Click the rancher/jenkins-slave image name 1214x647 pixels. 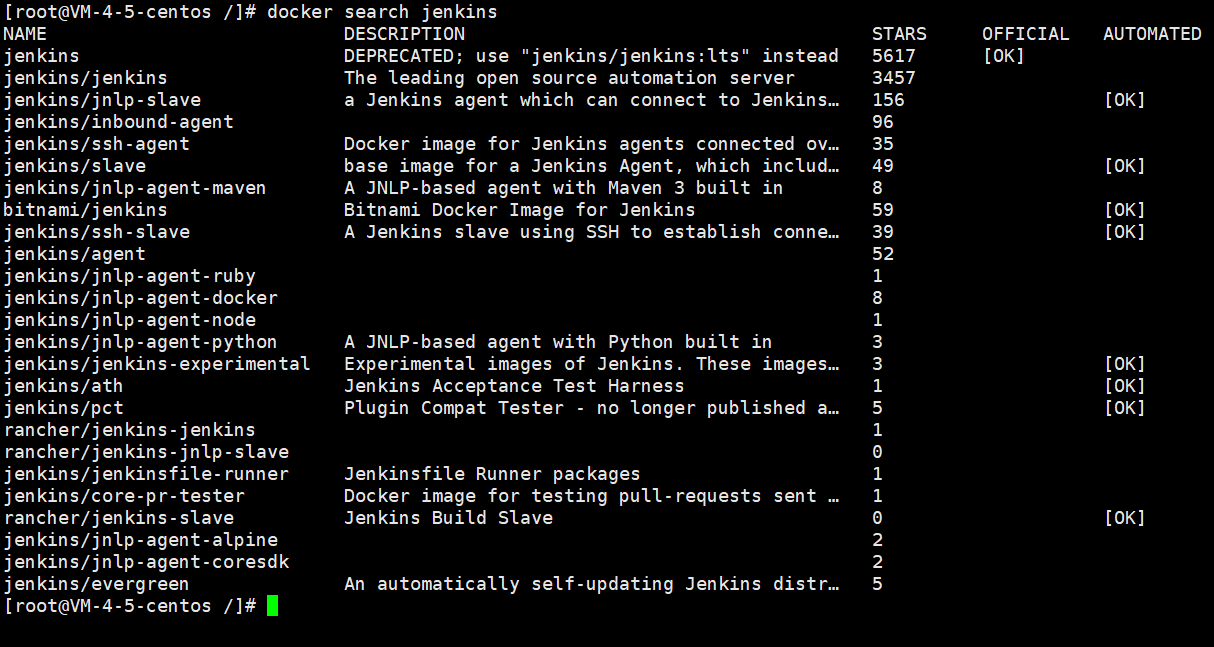118,518
